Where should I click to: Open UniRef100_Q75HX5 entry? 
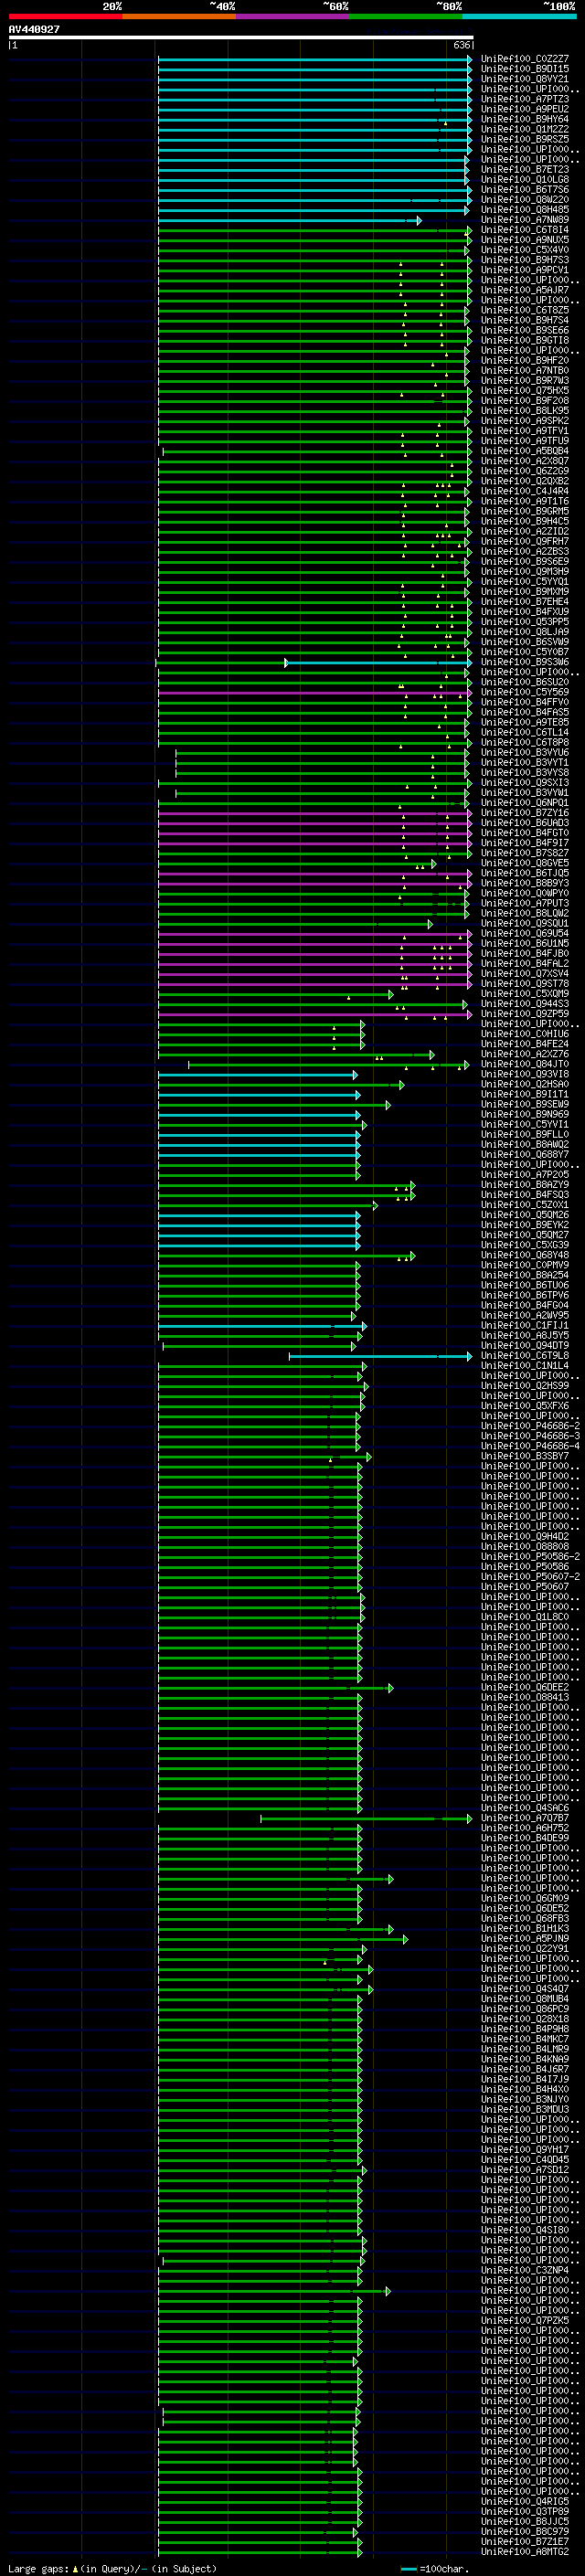(524, 391)
